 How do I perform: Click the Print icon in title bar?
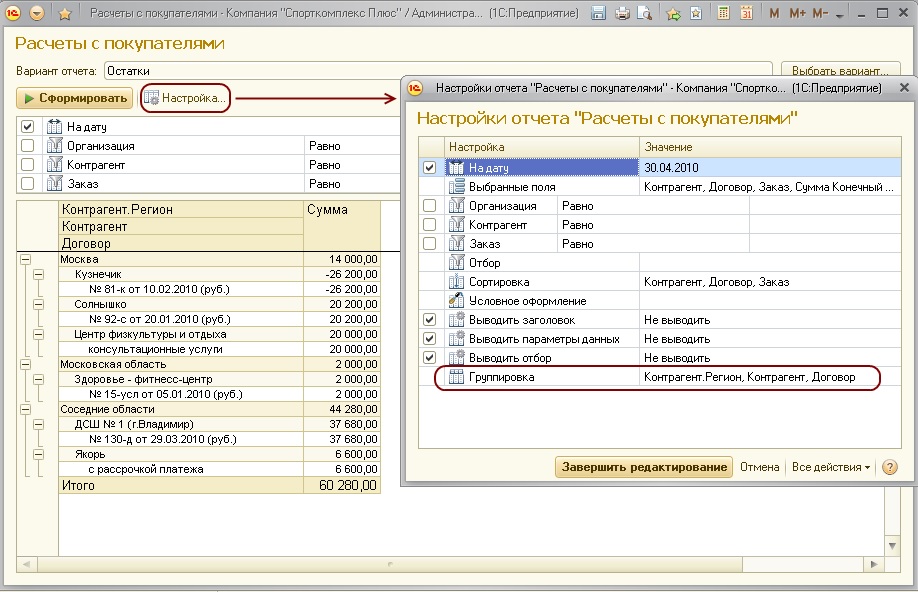click(621, 13)
